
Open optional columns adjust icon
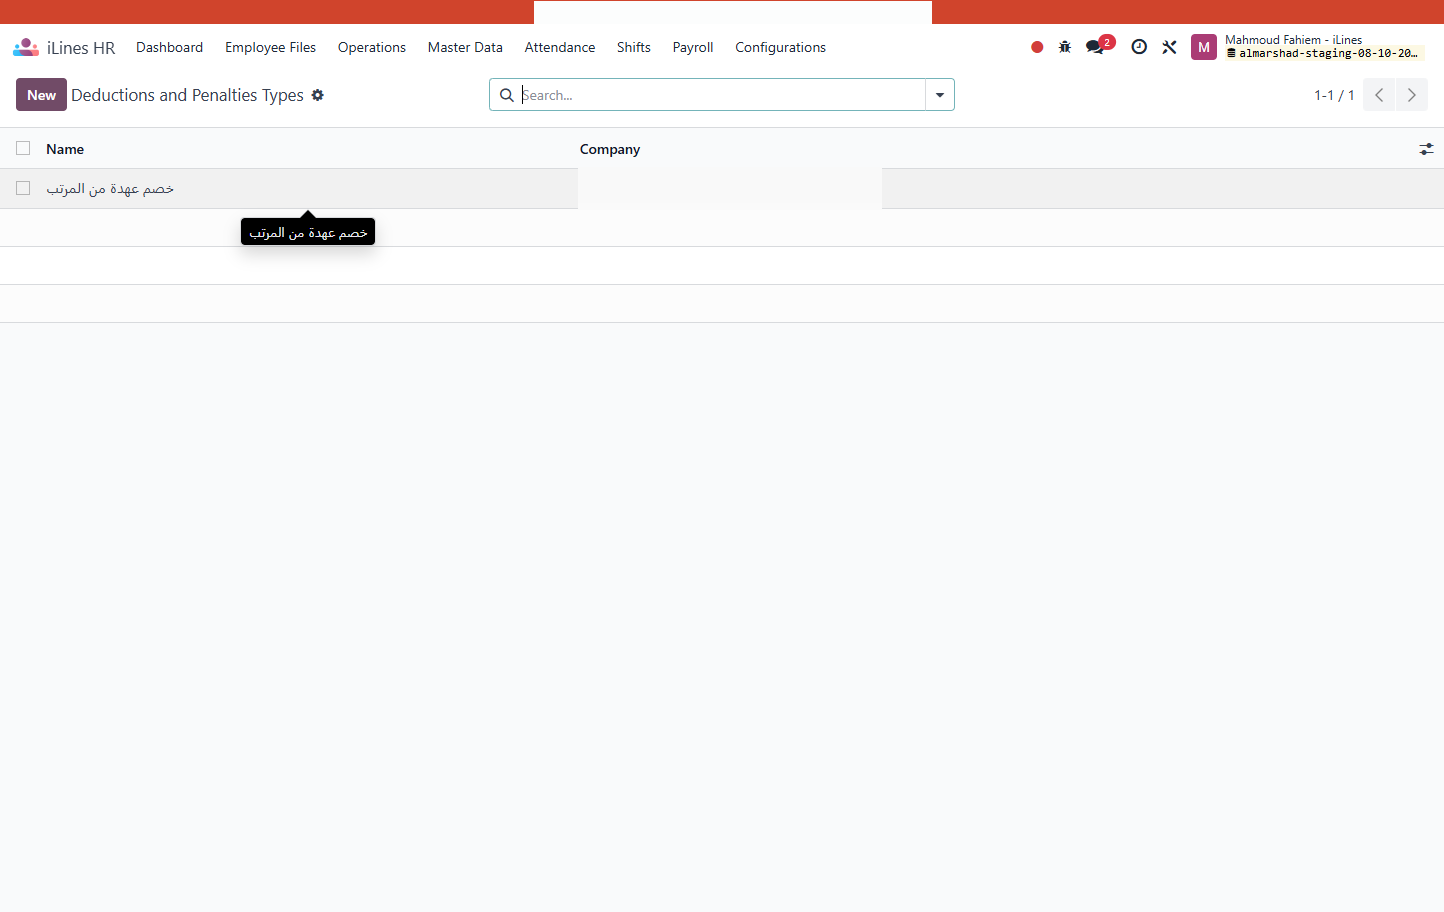point(1426,149)
